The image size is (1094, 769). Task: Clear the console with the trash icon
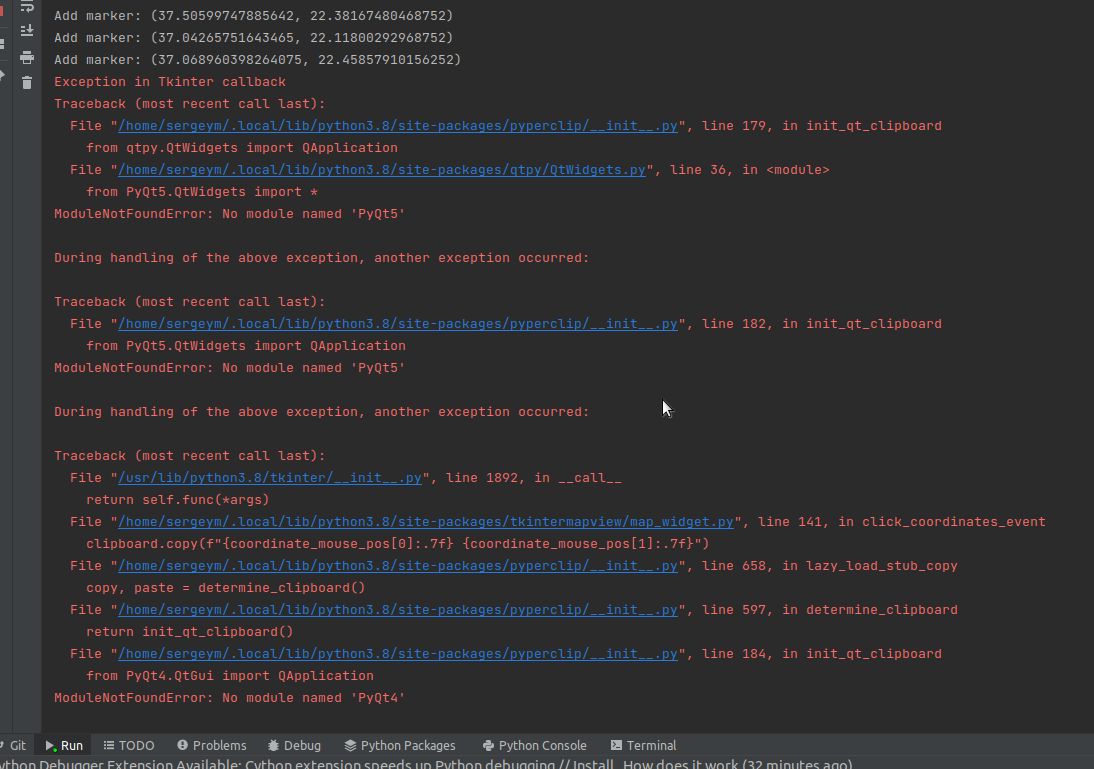[27, 82]
